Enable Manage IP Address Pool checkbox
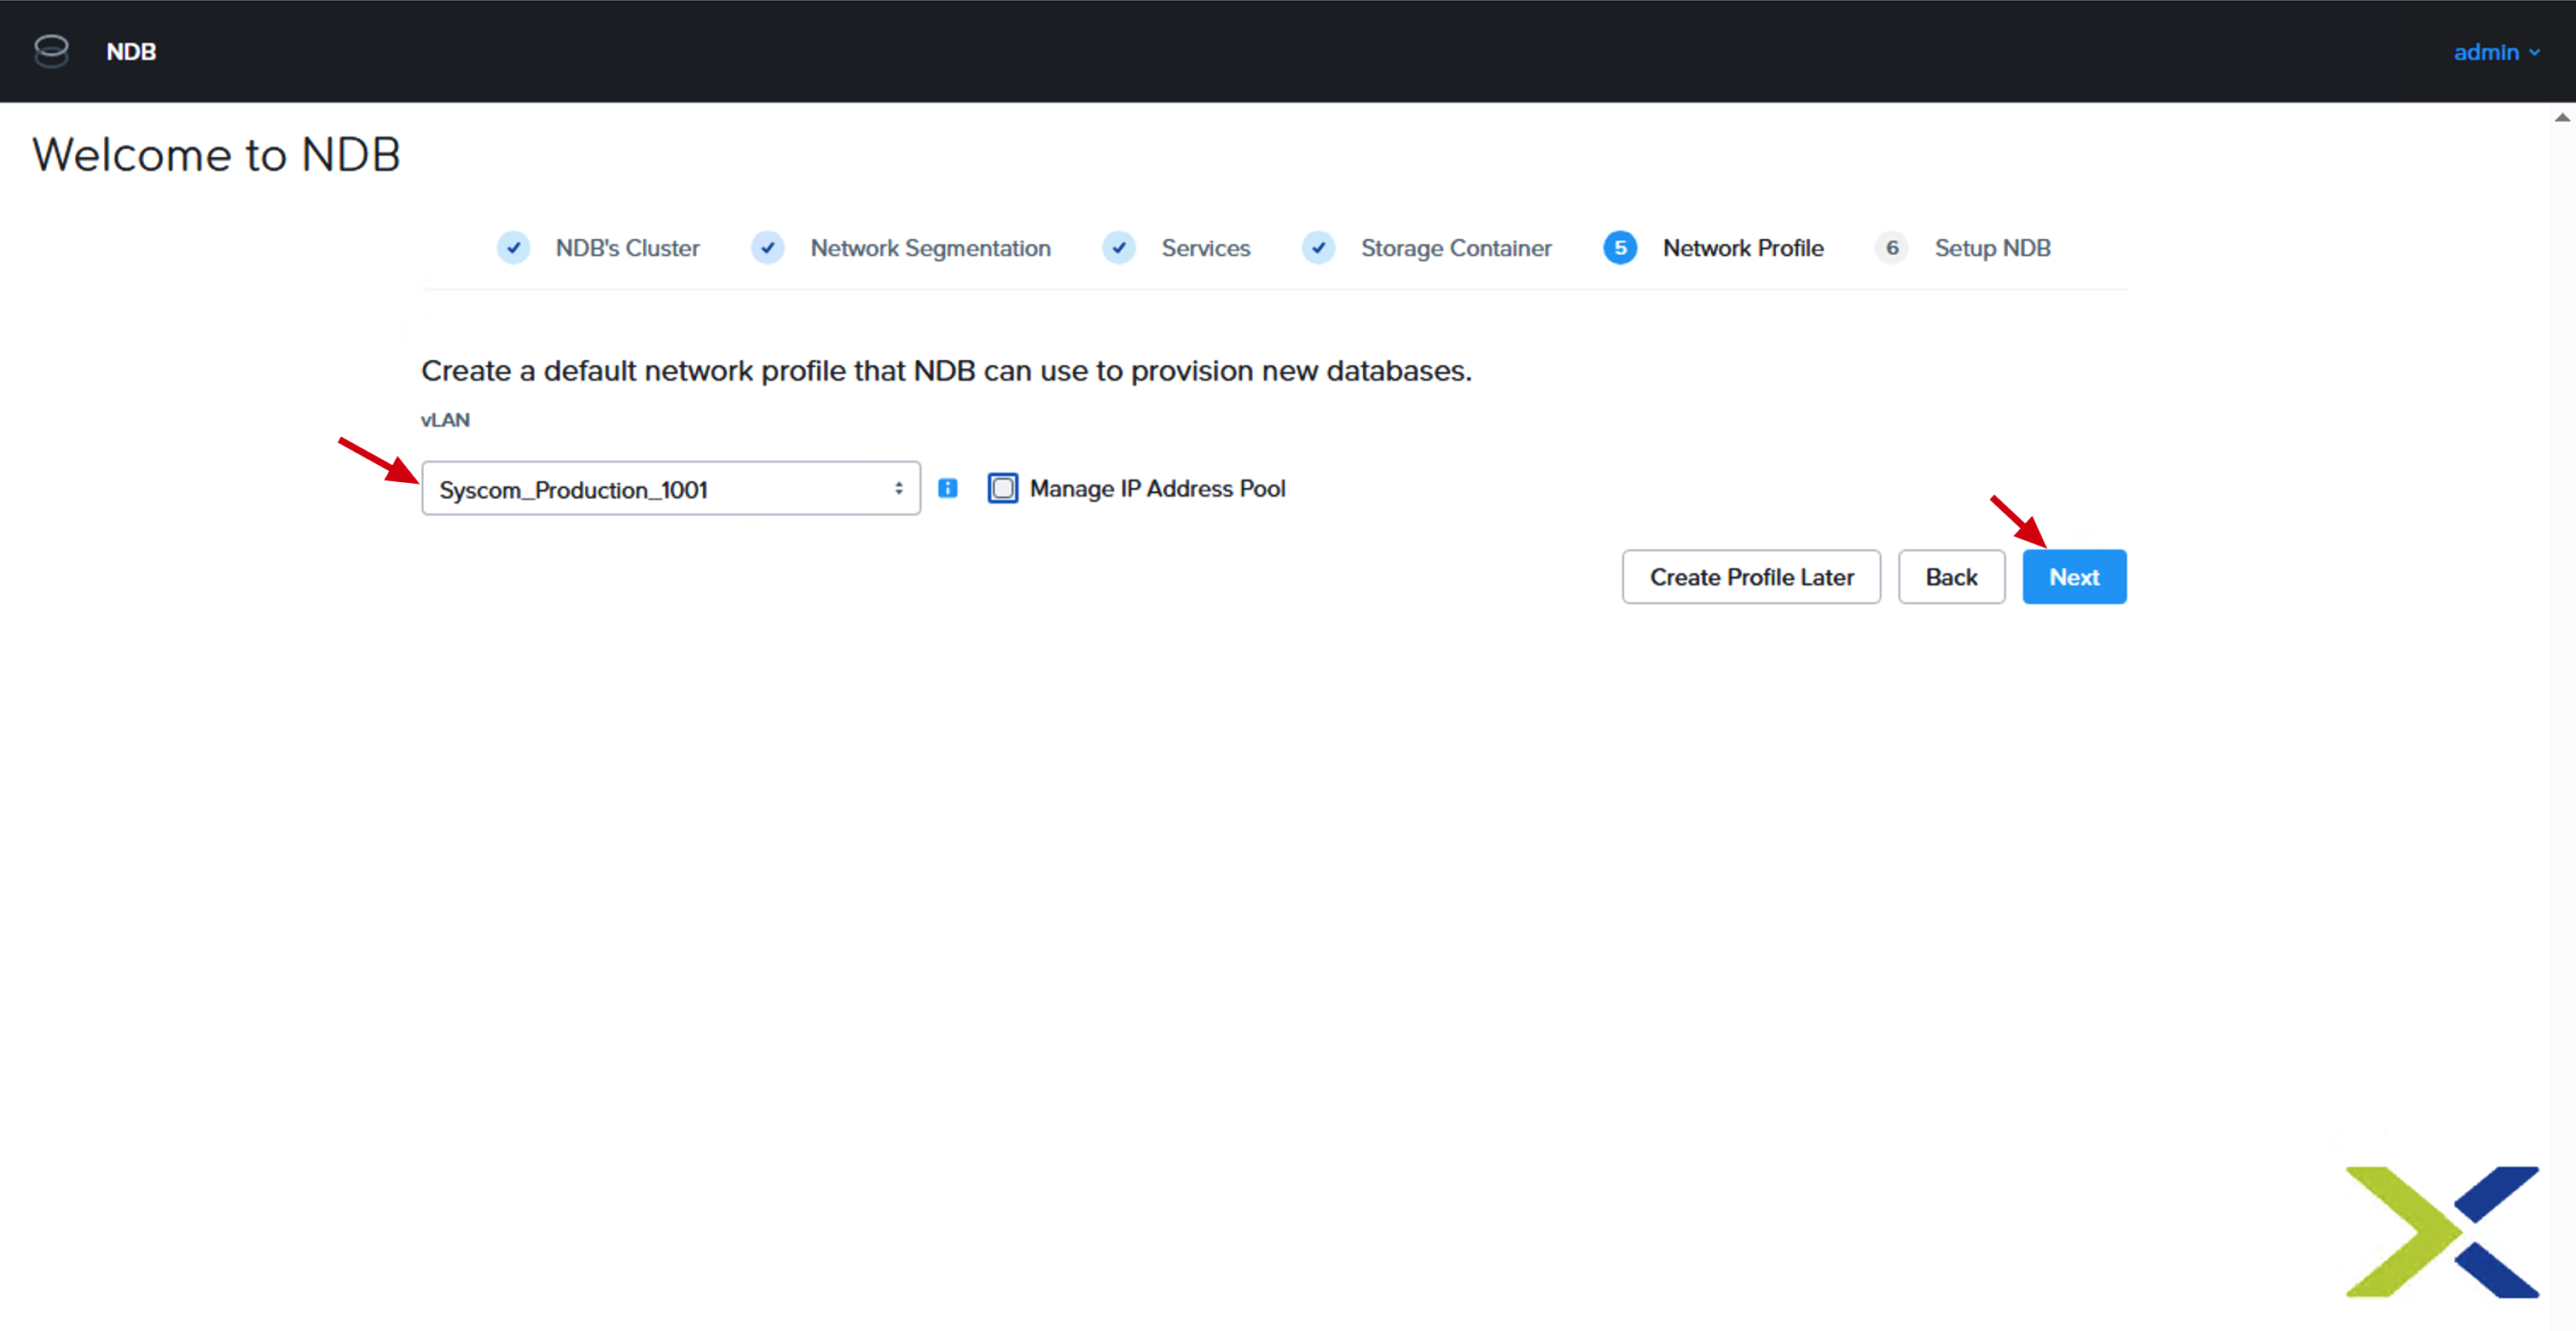This screenshot has width=2576, height=1331. pos(1002,488)
